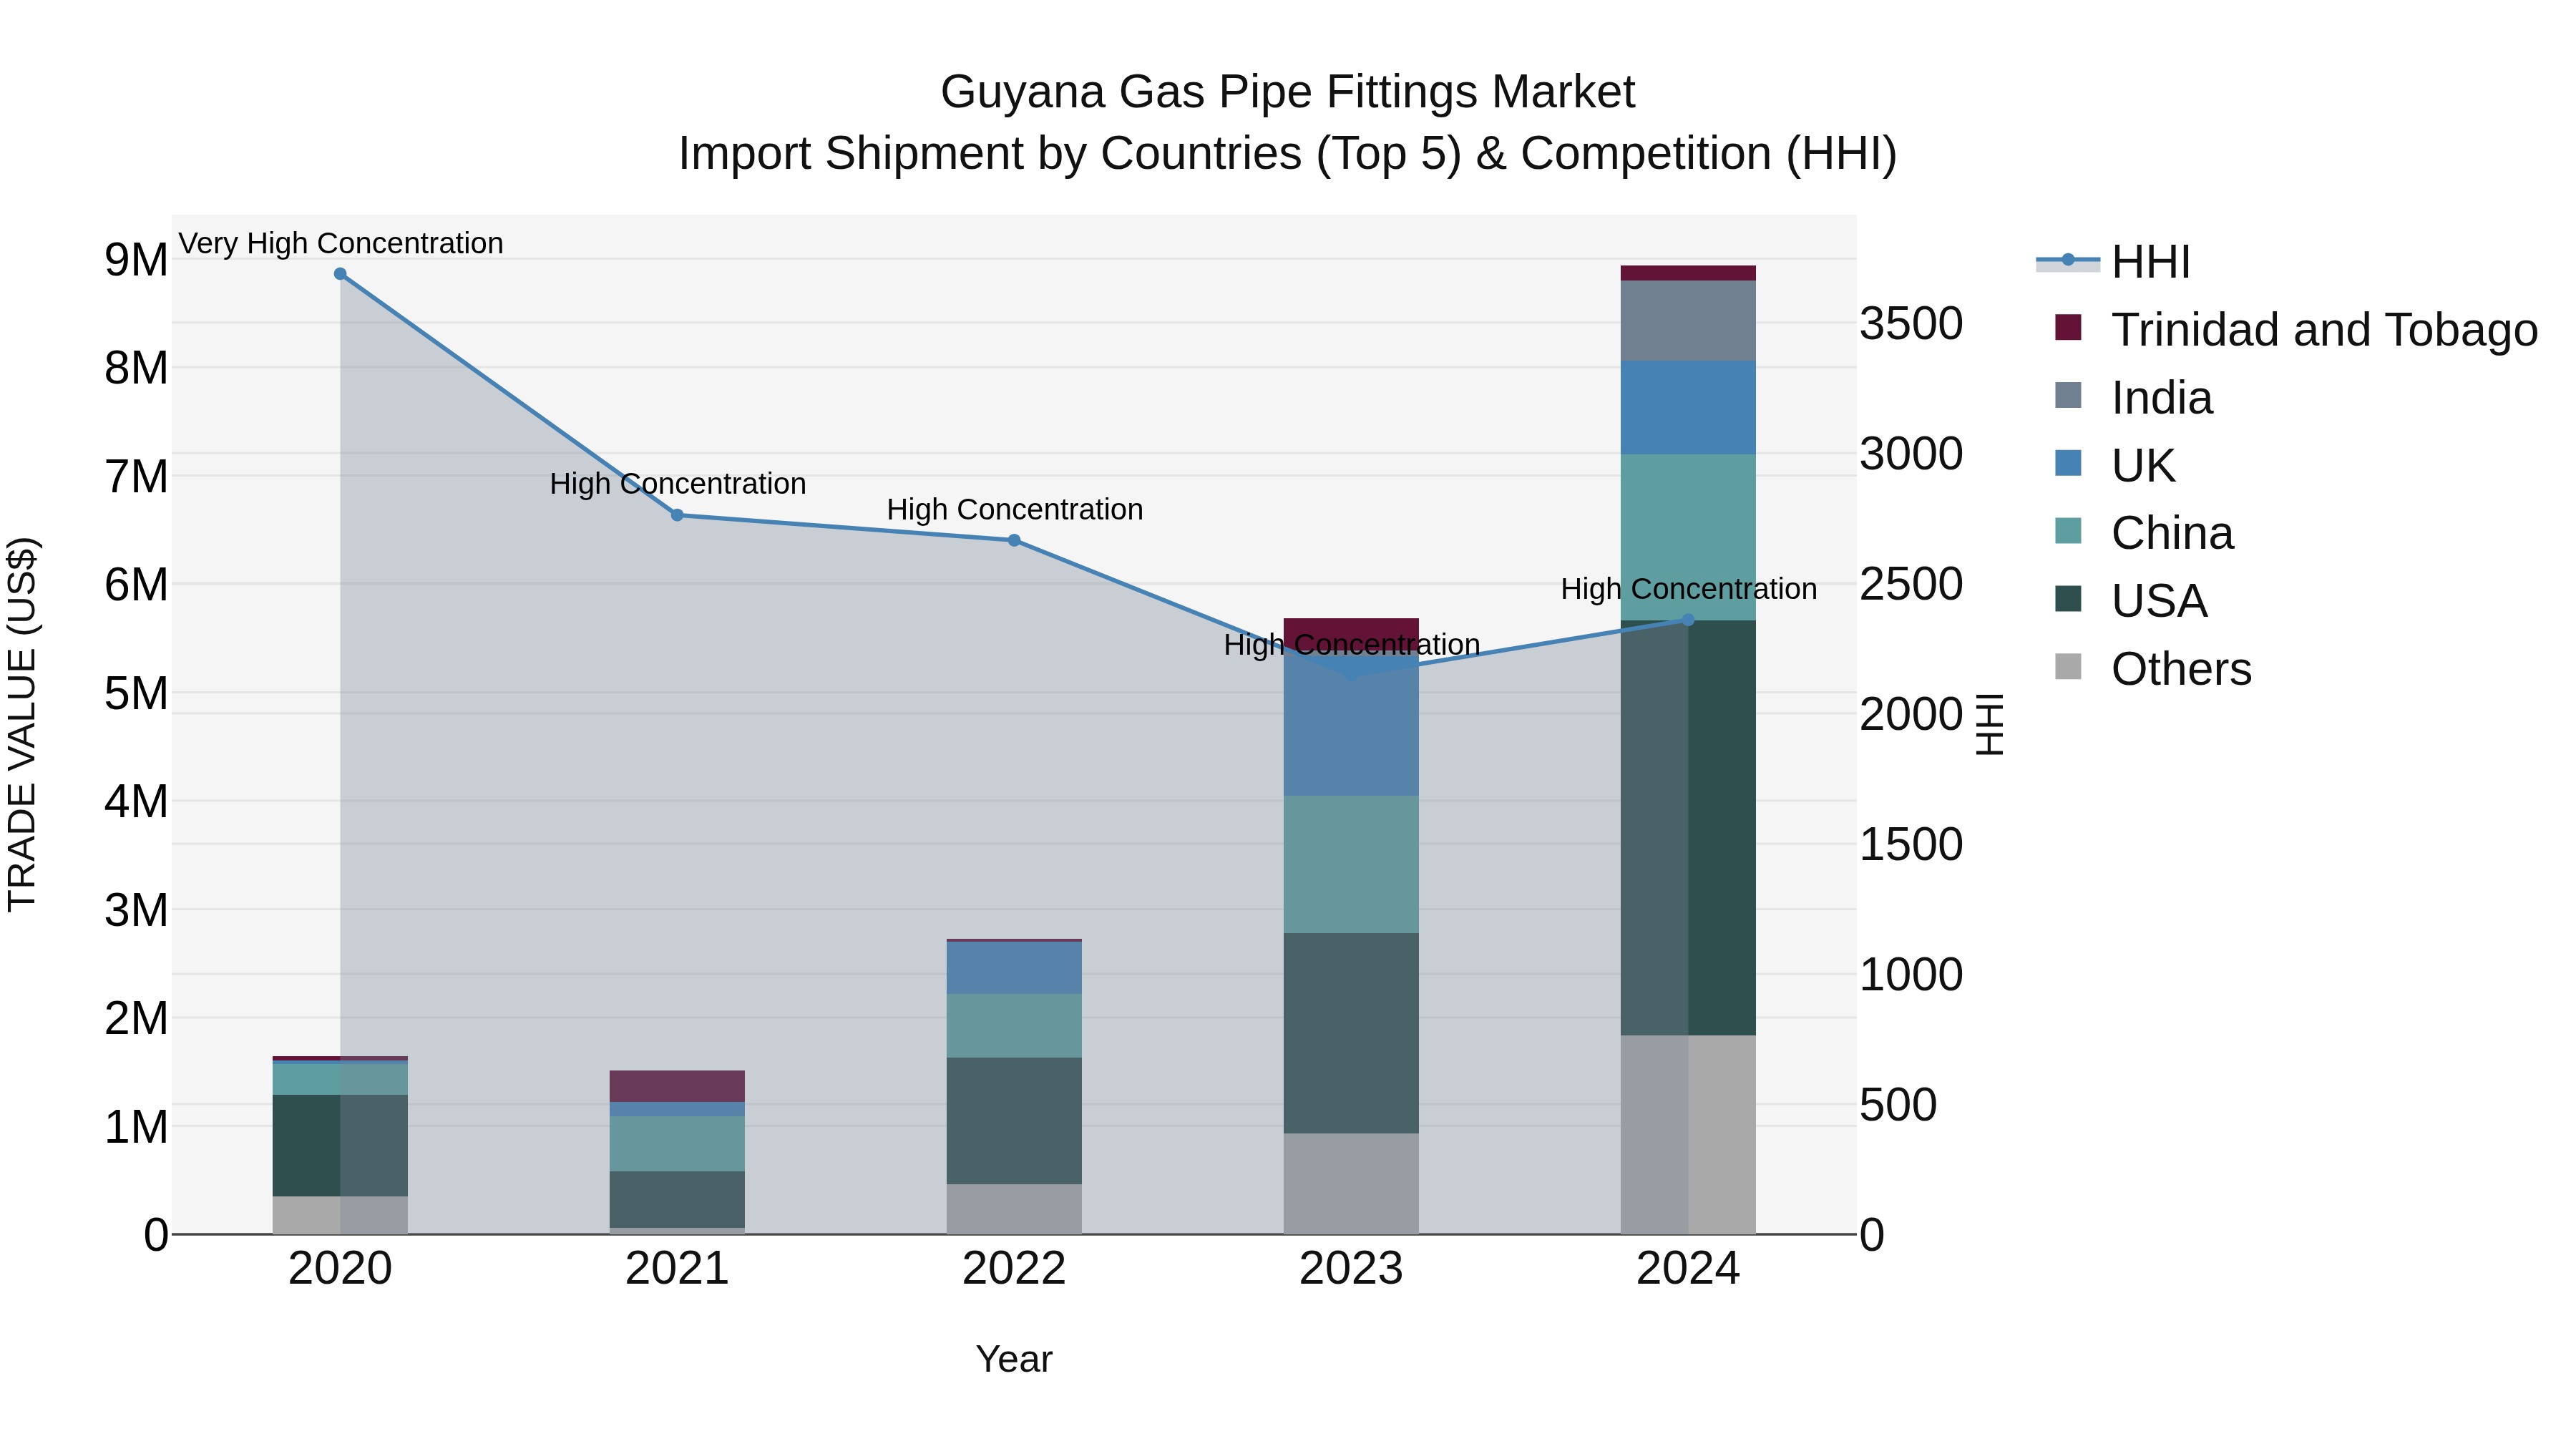Click the Others segment of 2023 bar
Screen dimensions: 2576x1449
click(1351, 1184)
